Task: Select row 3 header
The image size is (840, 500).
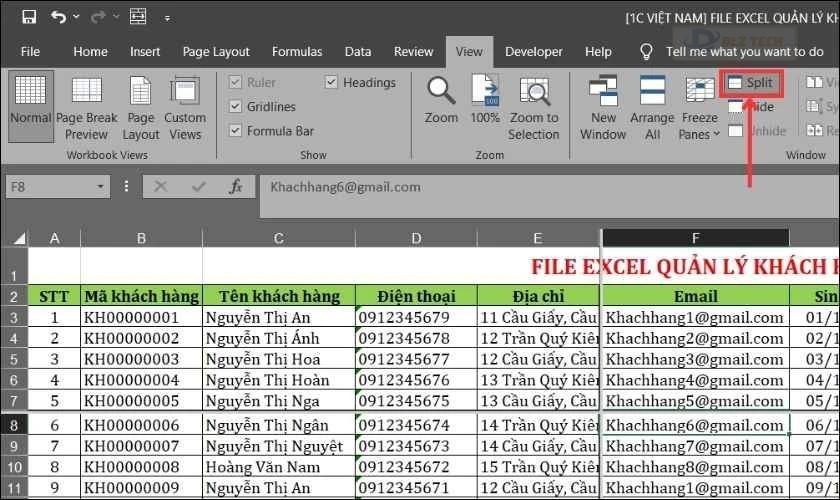Action: [x=14, y=317]
